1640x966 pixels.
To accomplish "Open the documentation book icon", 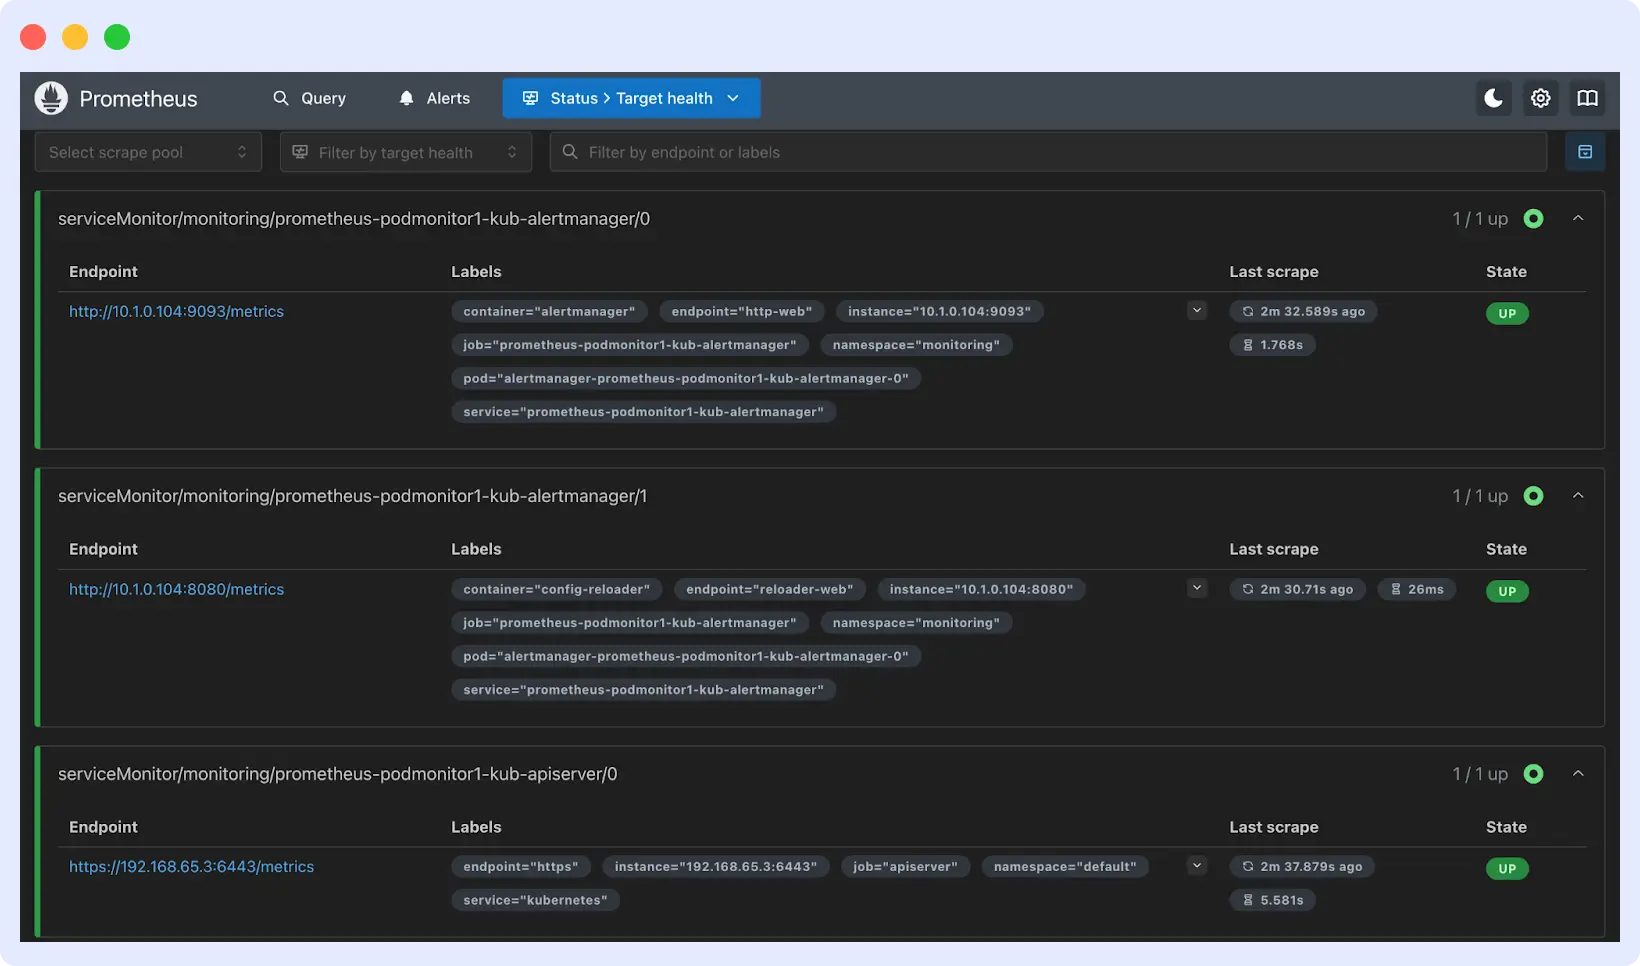I will point(1587,98).
